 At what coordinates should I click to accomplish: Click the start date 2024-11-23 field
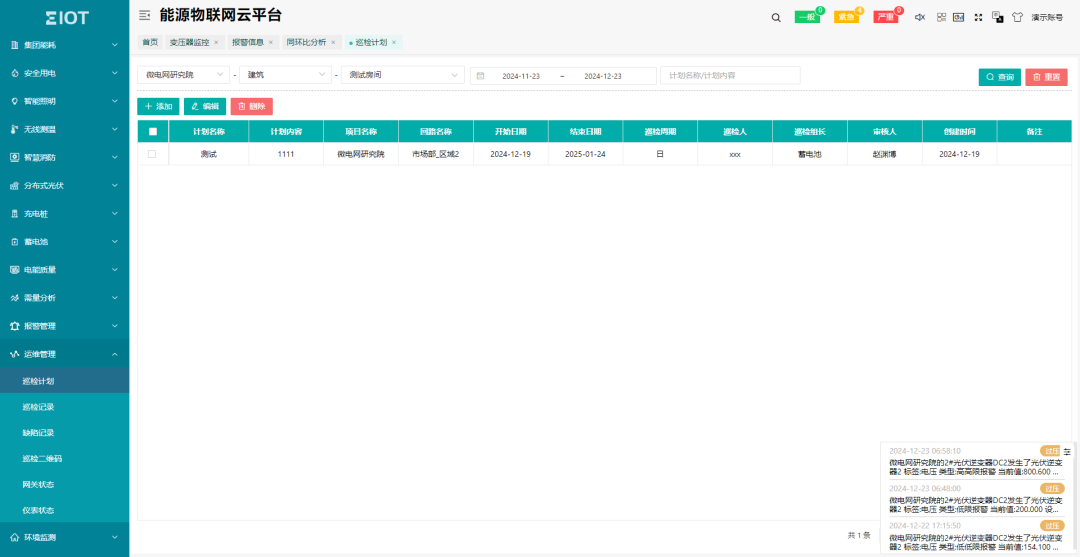click(520, 76)
